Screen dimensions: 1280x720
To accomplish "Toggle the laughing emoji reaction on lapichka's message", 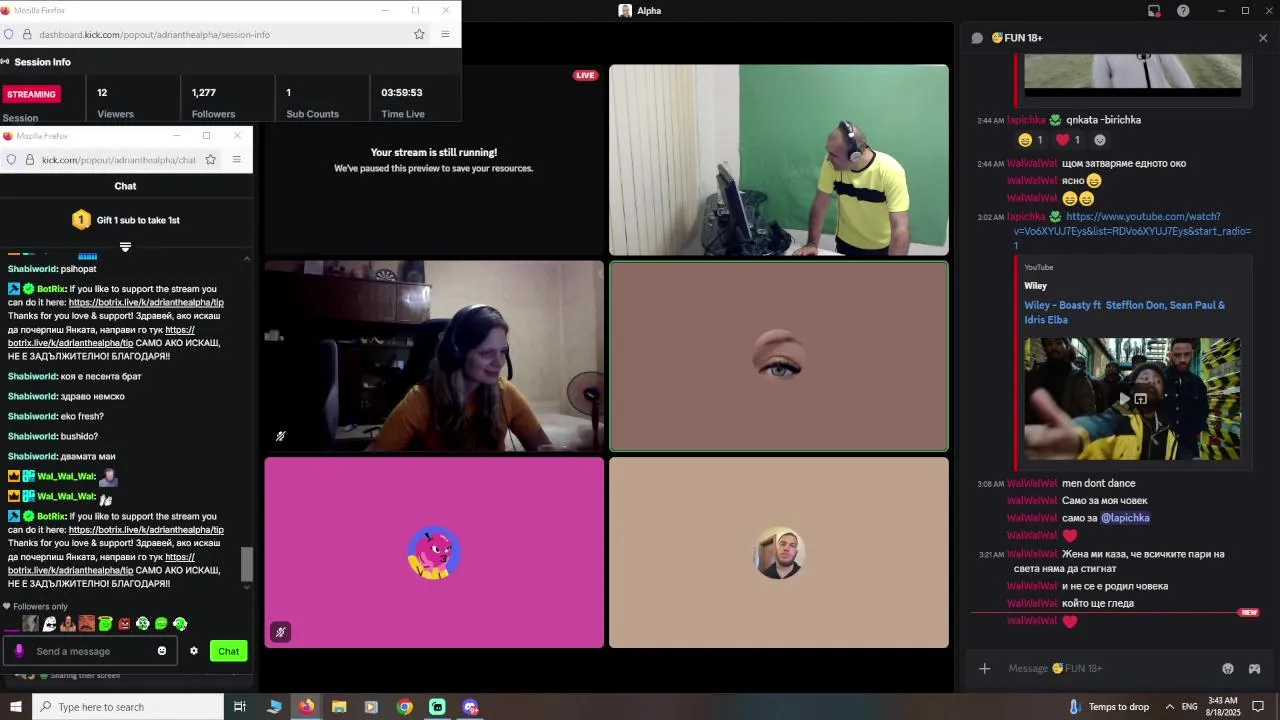I will coord(1030,140).
